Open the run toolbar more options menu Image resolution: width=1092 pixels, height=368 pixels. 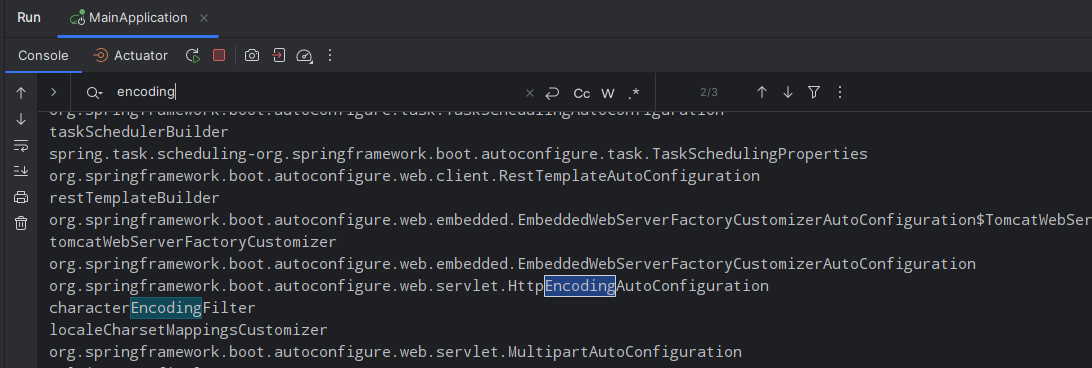point(330,55)
